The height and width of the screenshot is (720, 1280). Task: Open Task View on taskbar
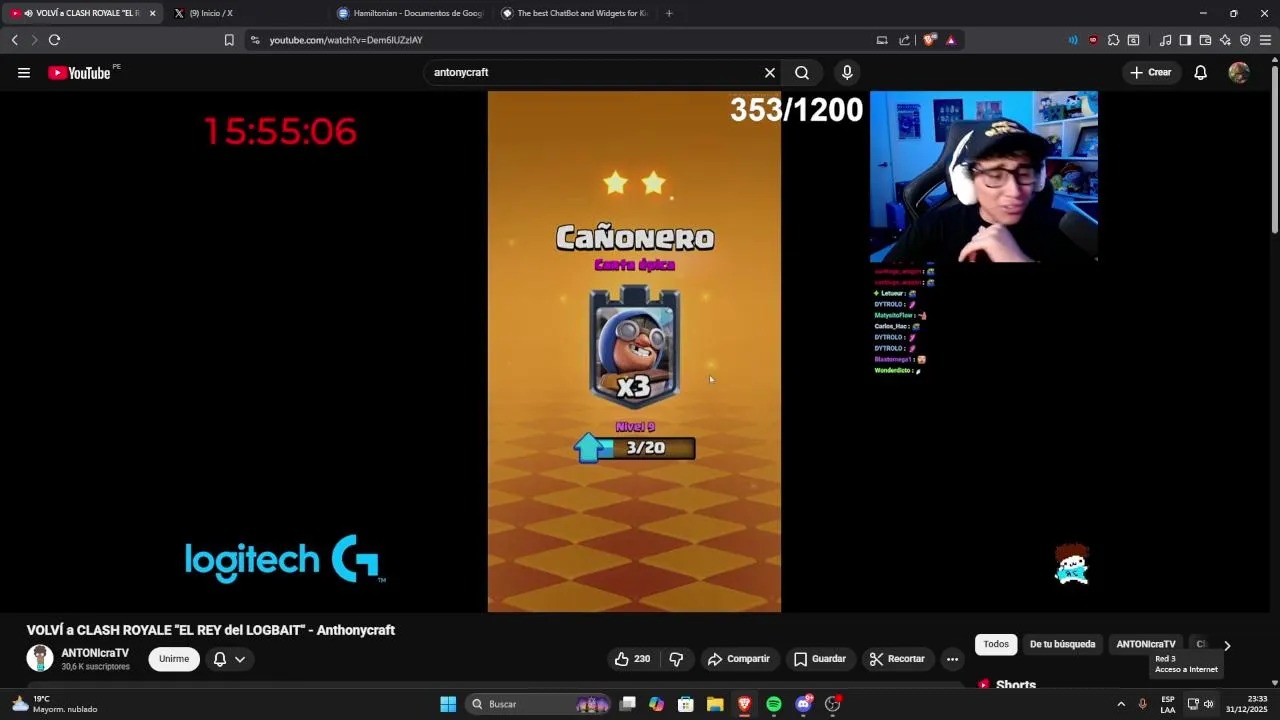point(627,704)
